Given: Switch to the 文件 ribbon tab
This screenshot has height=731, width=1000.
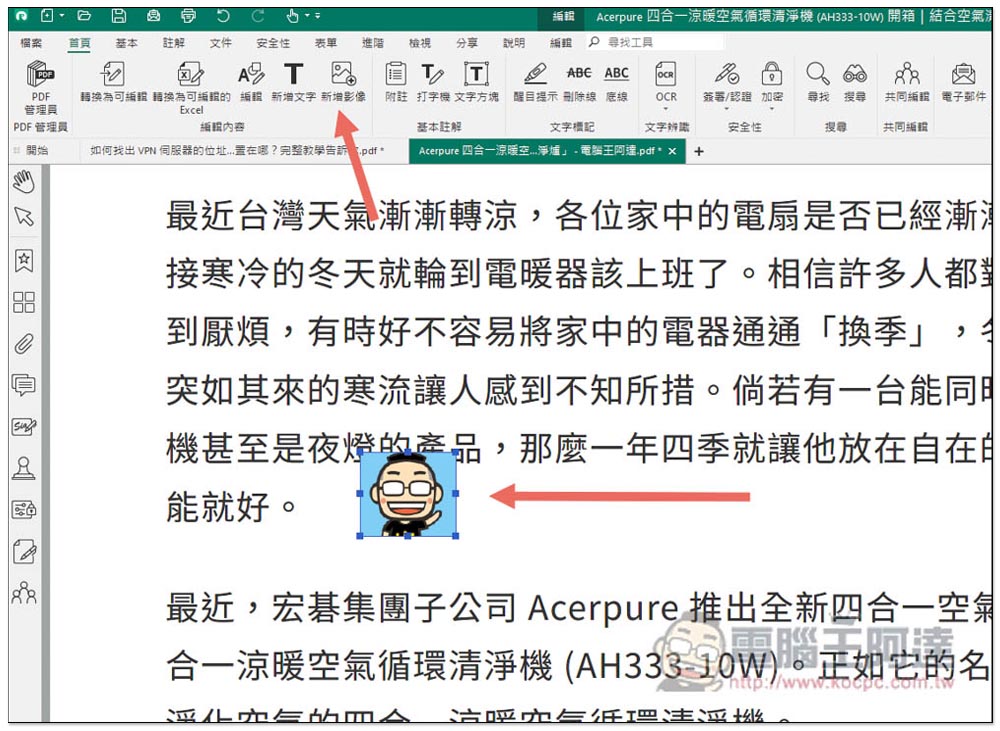Looking at the screenshot, I should 221,43.
